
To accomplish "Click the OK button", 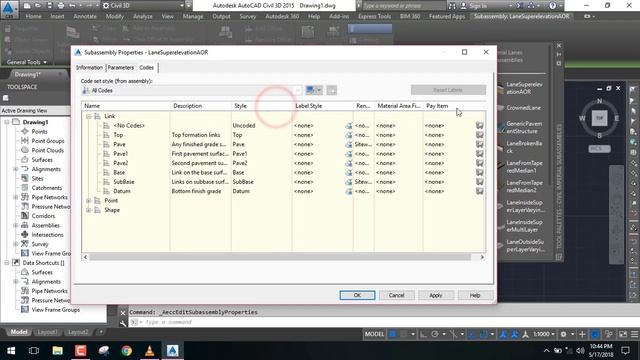I will tap(357, 295).
